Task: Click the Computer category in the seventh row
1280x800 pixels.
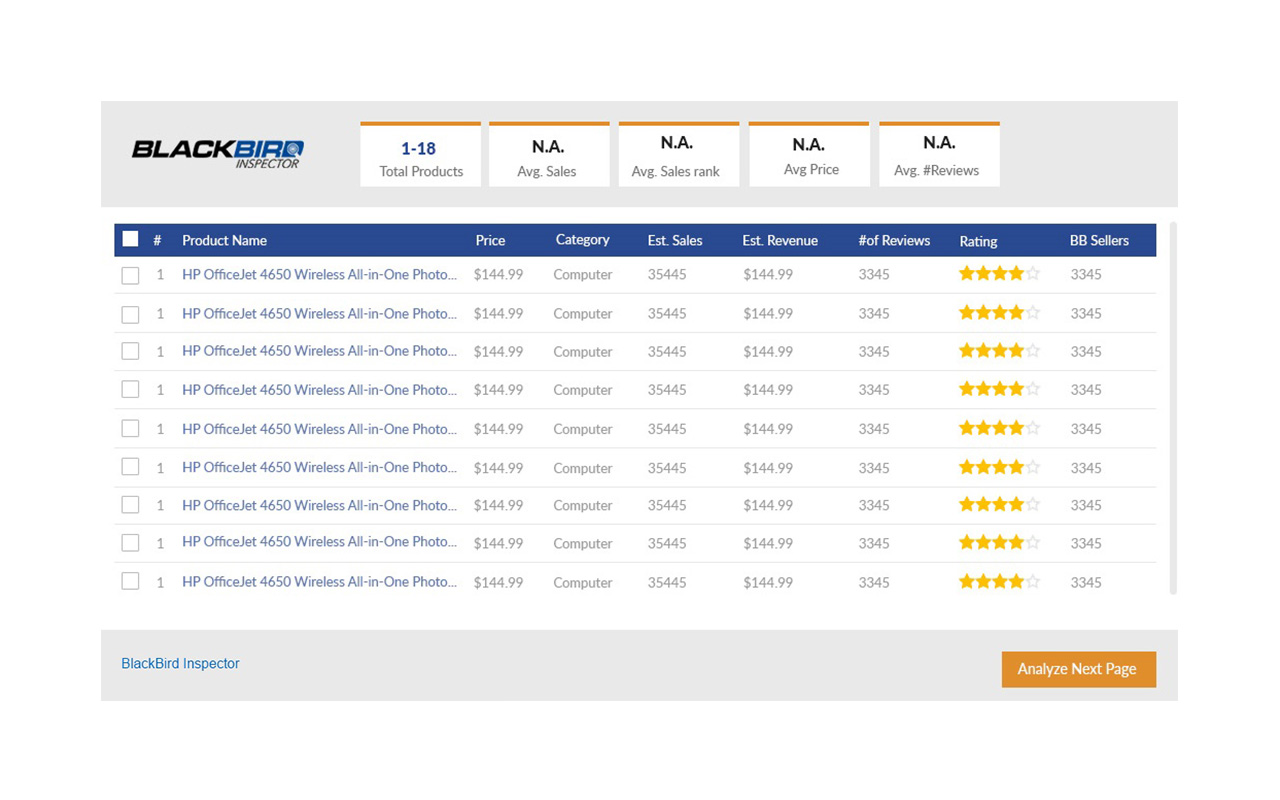Action: point(583,506)
